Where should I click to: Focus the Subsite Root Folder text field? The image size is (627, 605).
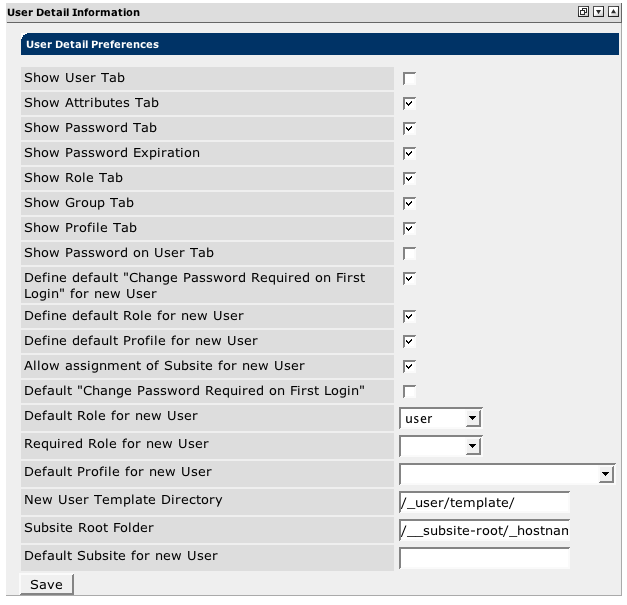[484, 530]
